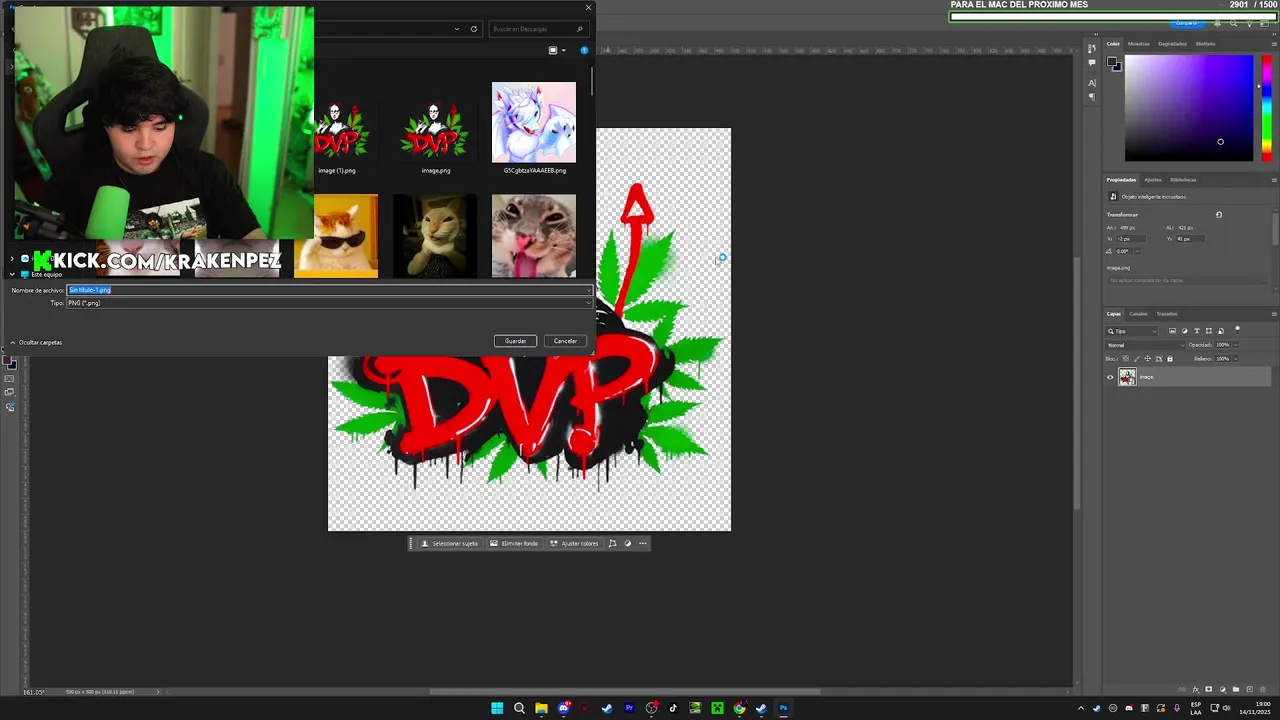Toggle lock transparent pixels
The width and height of the screenshot is (1280, 720).
click(x=1126, y=358)
